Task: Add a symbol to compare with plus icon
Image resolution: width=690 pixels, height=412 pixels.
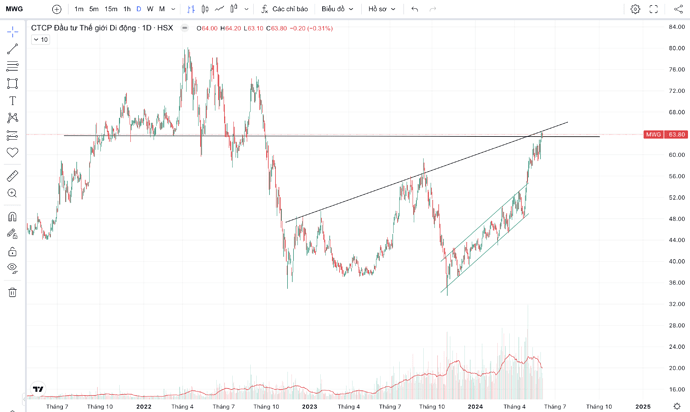Action: pyautogui.click(x=57, y=9)
